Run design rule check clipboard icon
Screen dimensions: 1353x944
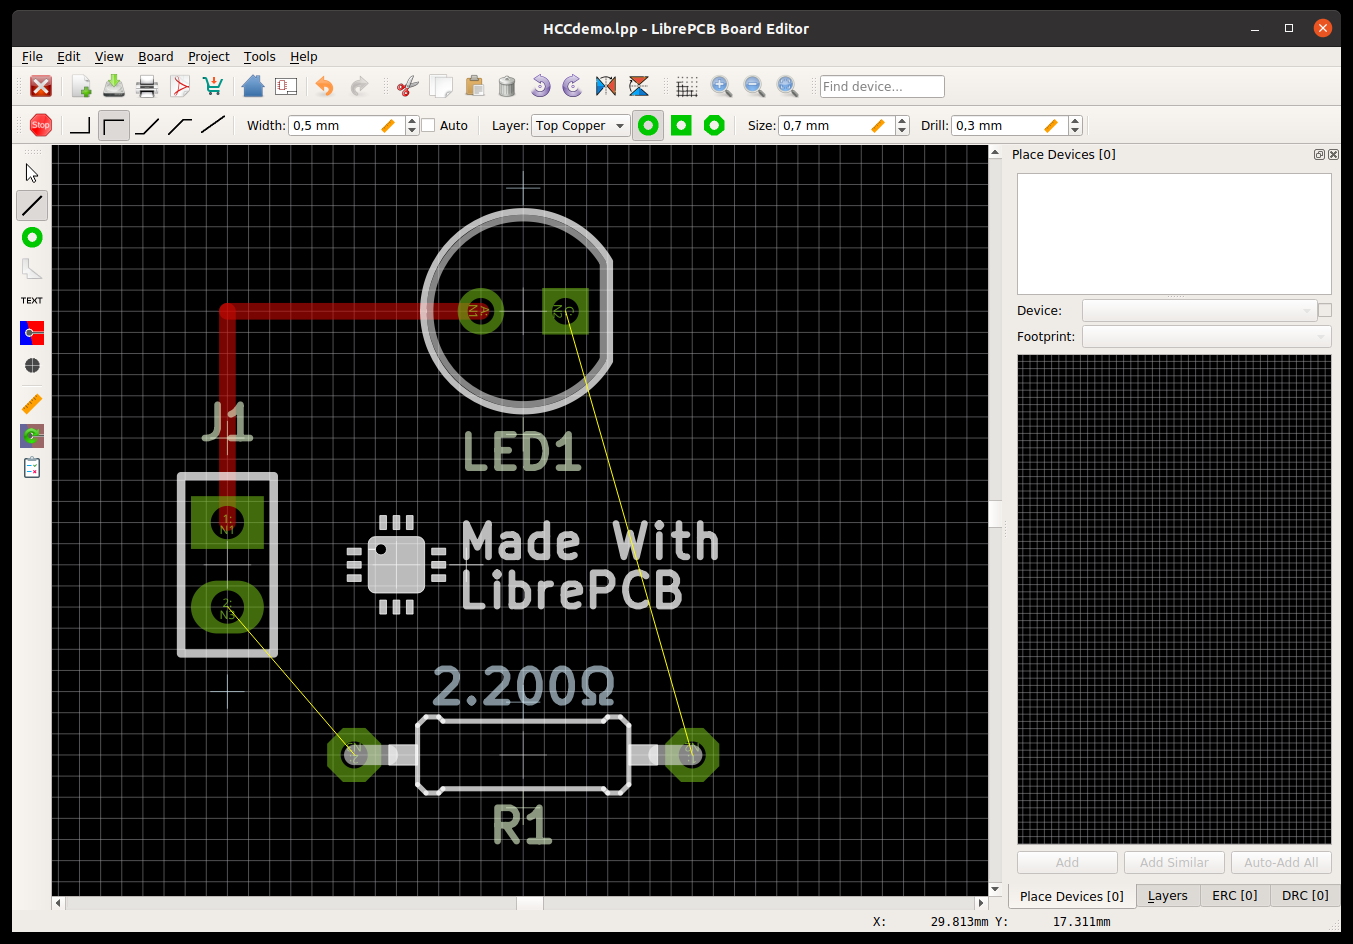tap(32, 468)
